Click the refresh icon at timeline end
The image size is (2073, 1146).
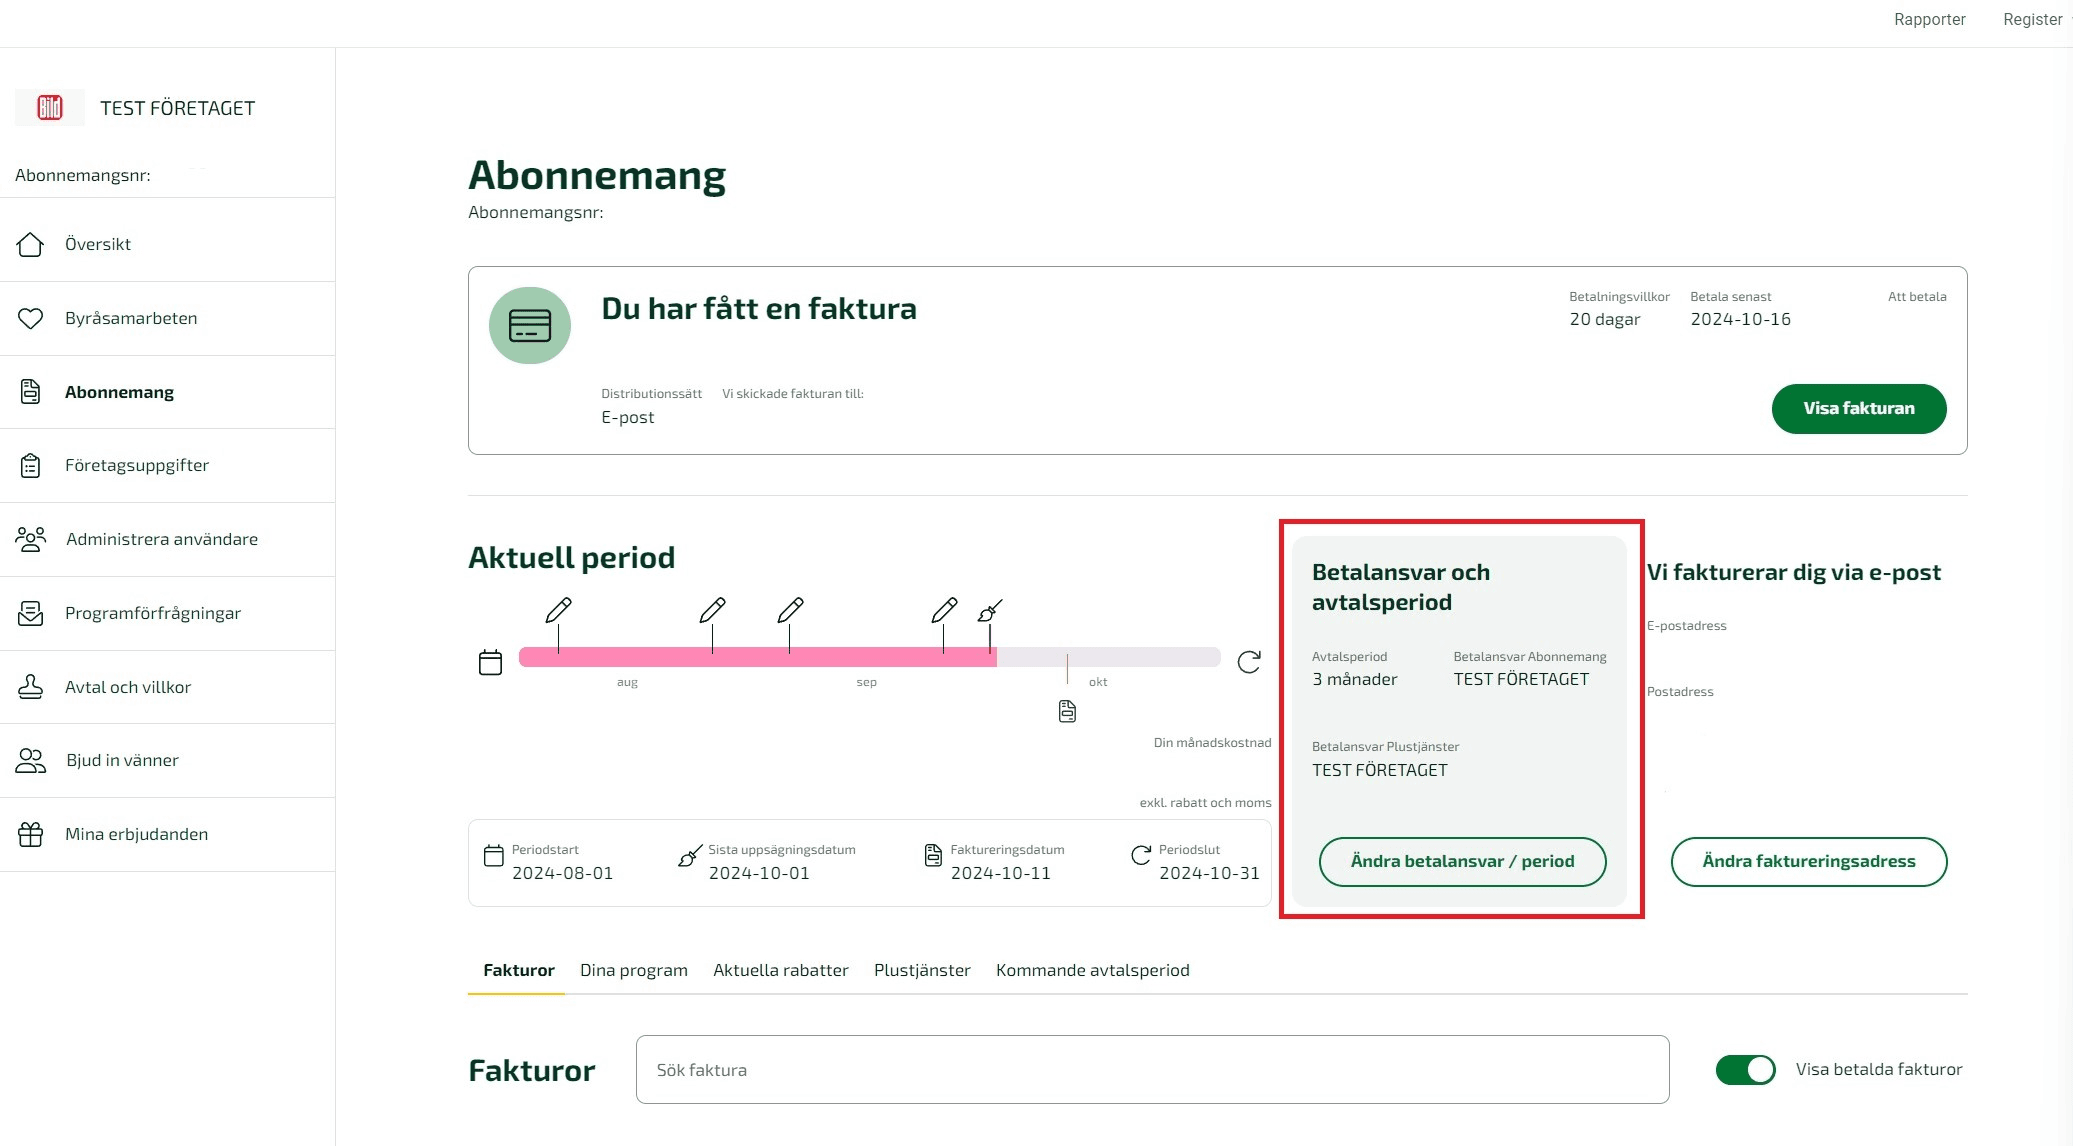(x=1249, y=662)
